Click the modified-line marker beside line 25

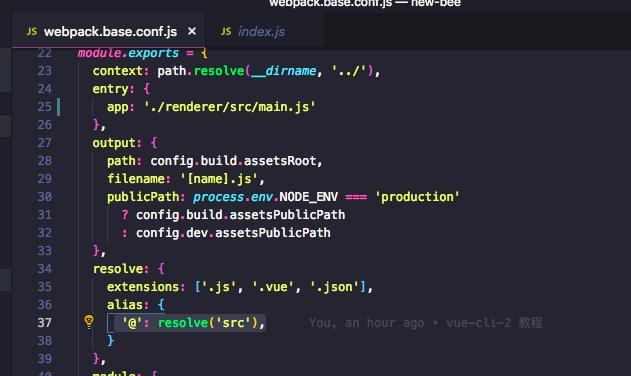[x=59, y=107]
